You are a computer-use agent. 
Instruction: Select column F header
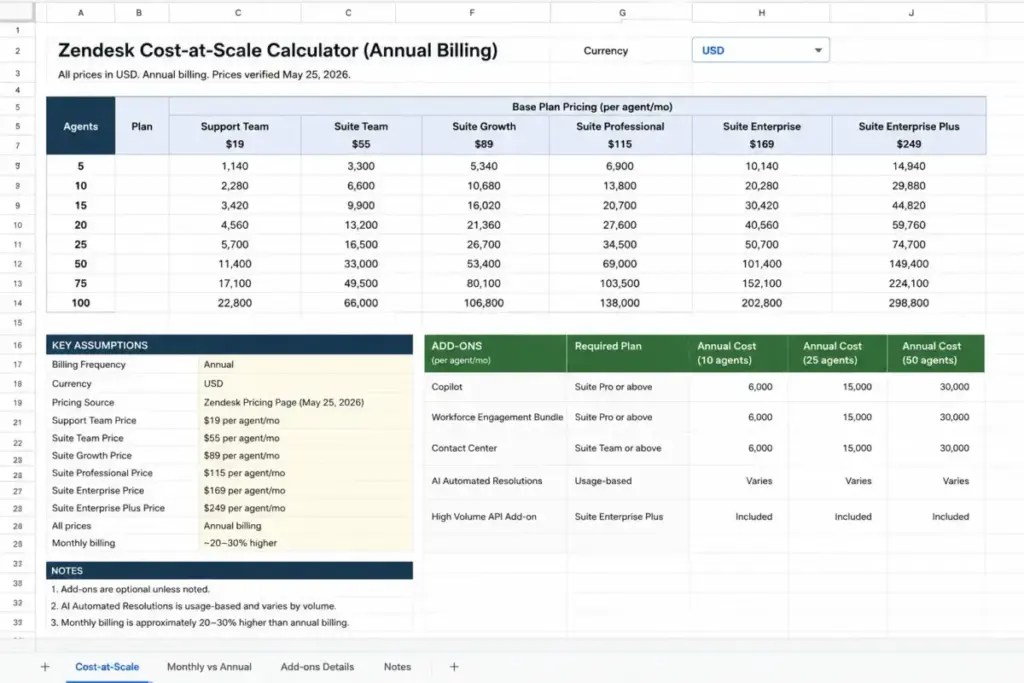(472, 12)
